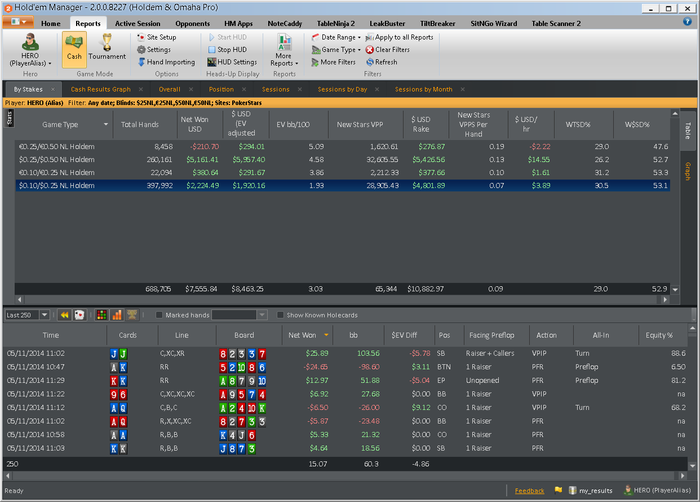
Task: Open the TiltBreaker tab
Action: pyautogui.click(x=438, y=24)
